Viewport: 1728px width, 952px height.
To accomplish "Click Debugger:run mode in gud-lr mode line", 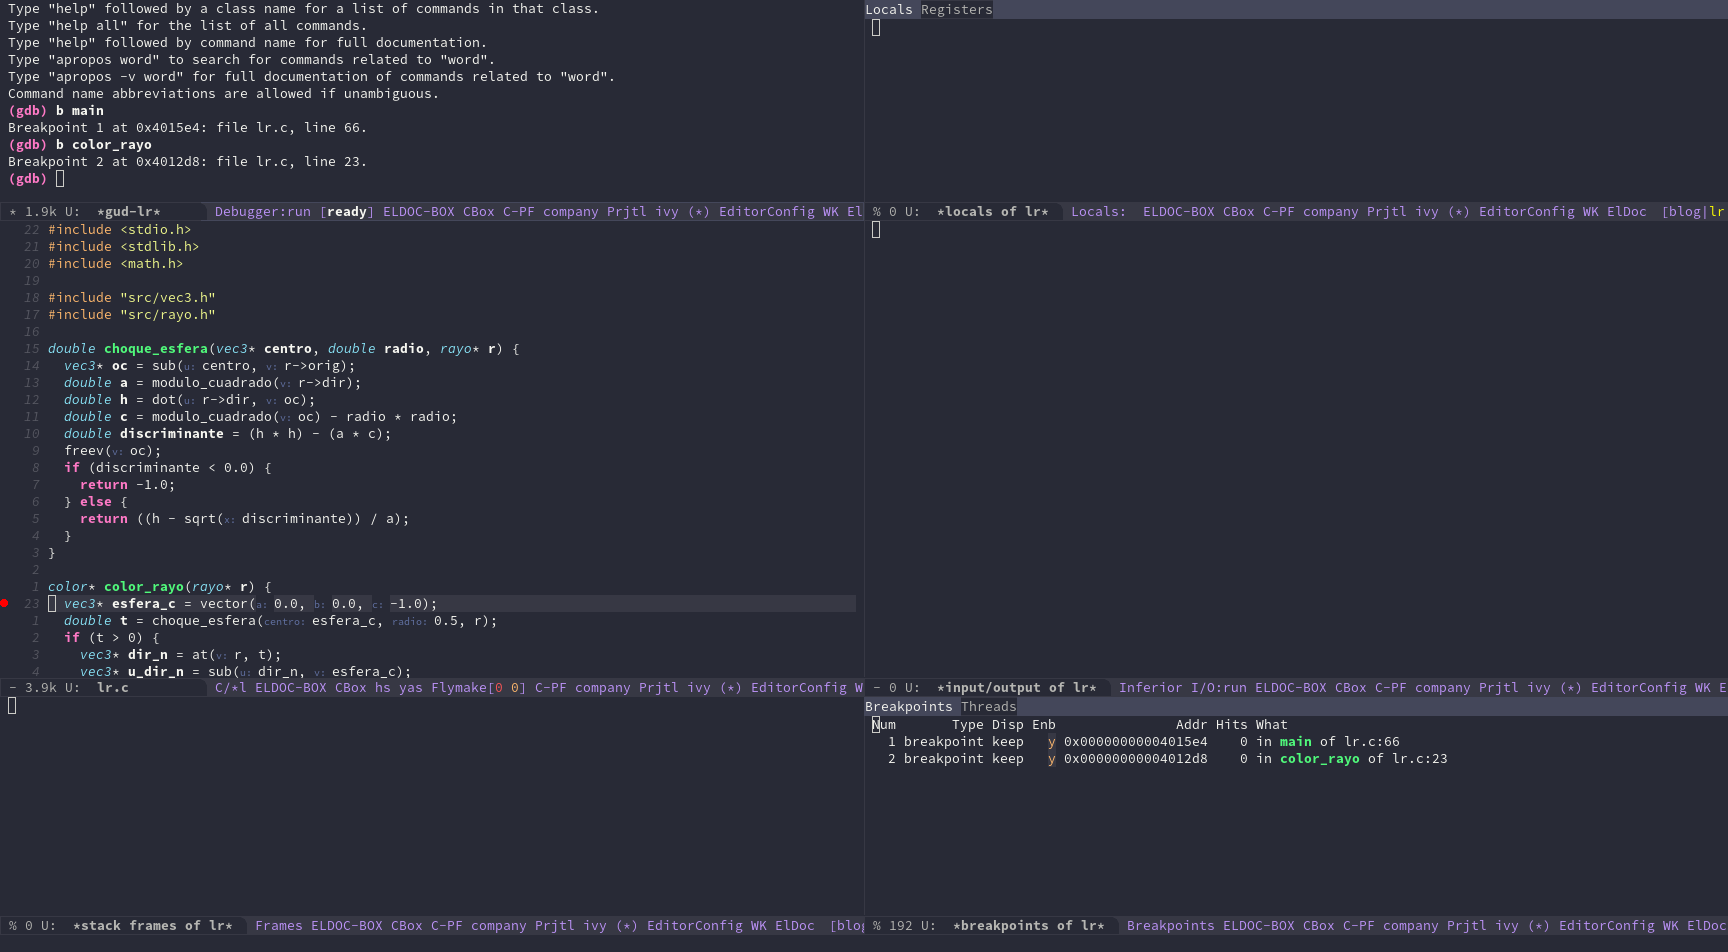I will pyautogui.click(x=263, y=212).
